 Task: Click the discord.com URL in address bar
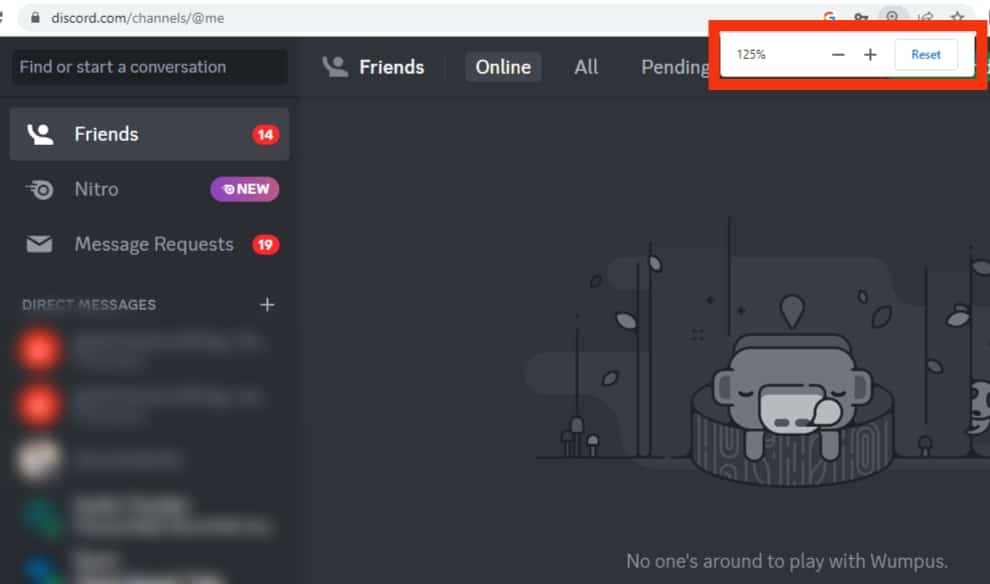138,18
